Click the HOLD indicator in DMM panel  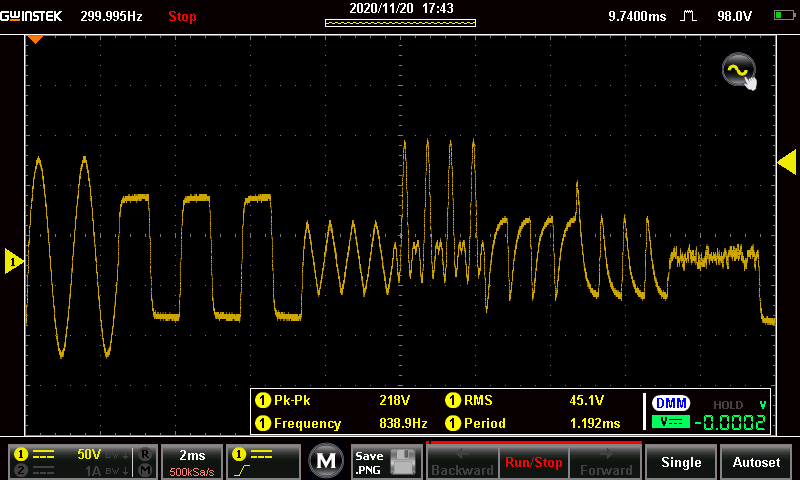pyautogui.click(x=728, y=405)
